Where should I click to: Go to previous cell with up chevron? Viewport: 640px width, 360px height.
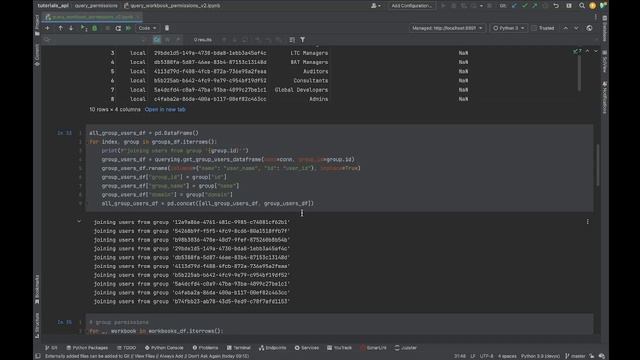point(566,28)
